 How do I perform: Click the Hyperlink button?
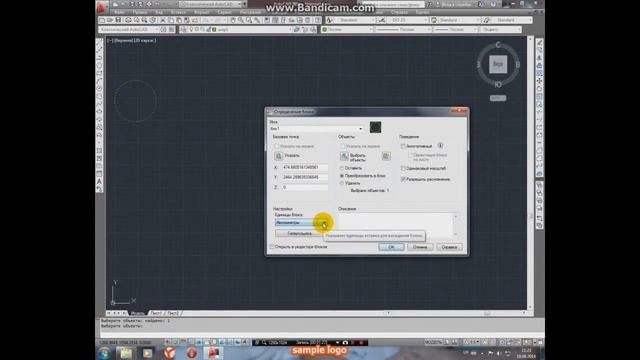point(299,233)
